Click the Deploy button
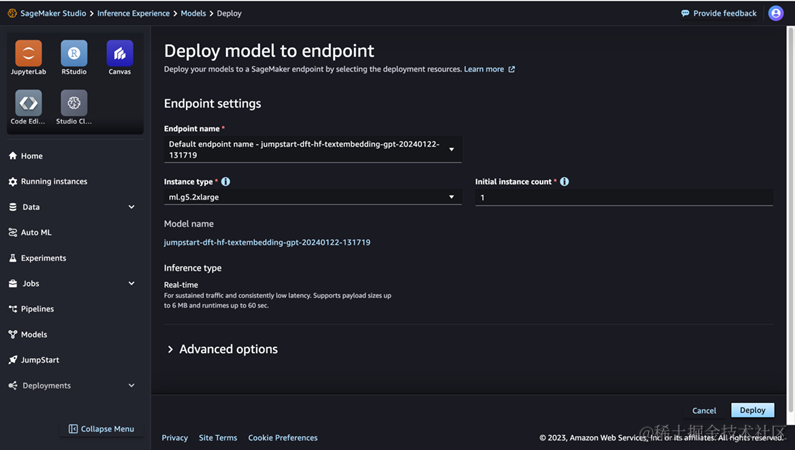 tap(752, 410)
